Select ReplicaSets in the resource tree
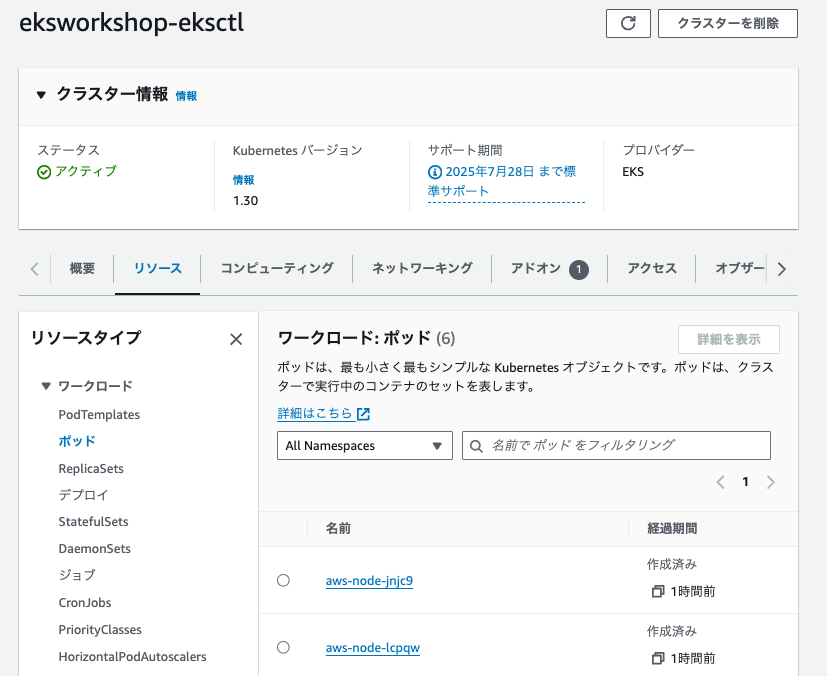Image resolution: width=827 pixels, height=676 pixels. [x=91, y=469]
